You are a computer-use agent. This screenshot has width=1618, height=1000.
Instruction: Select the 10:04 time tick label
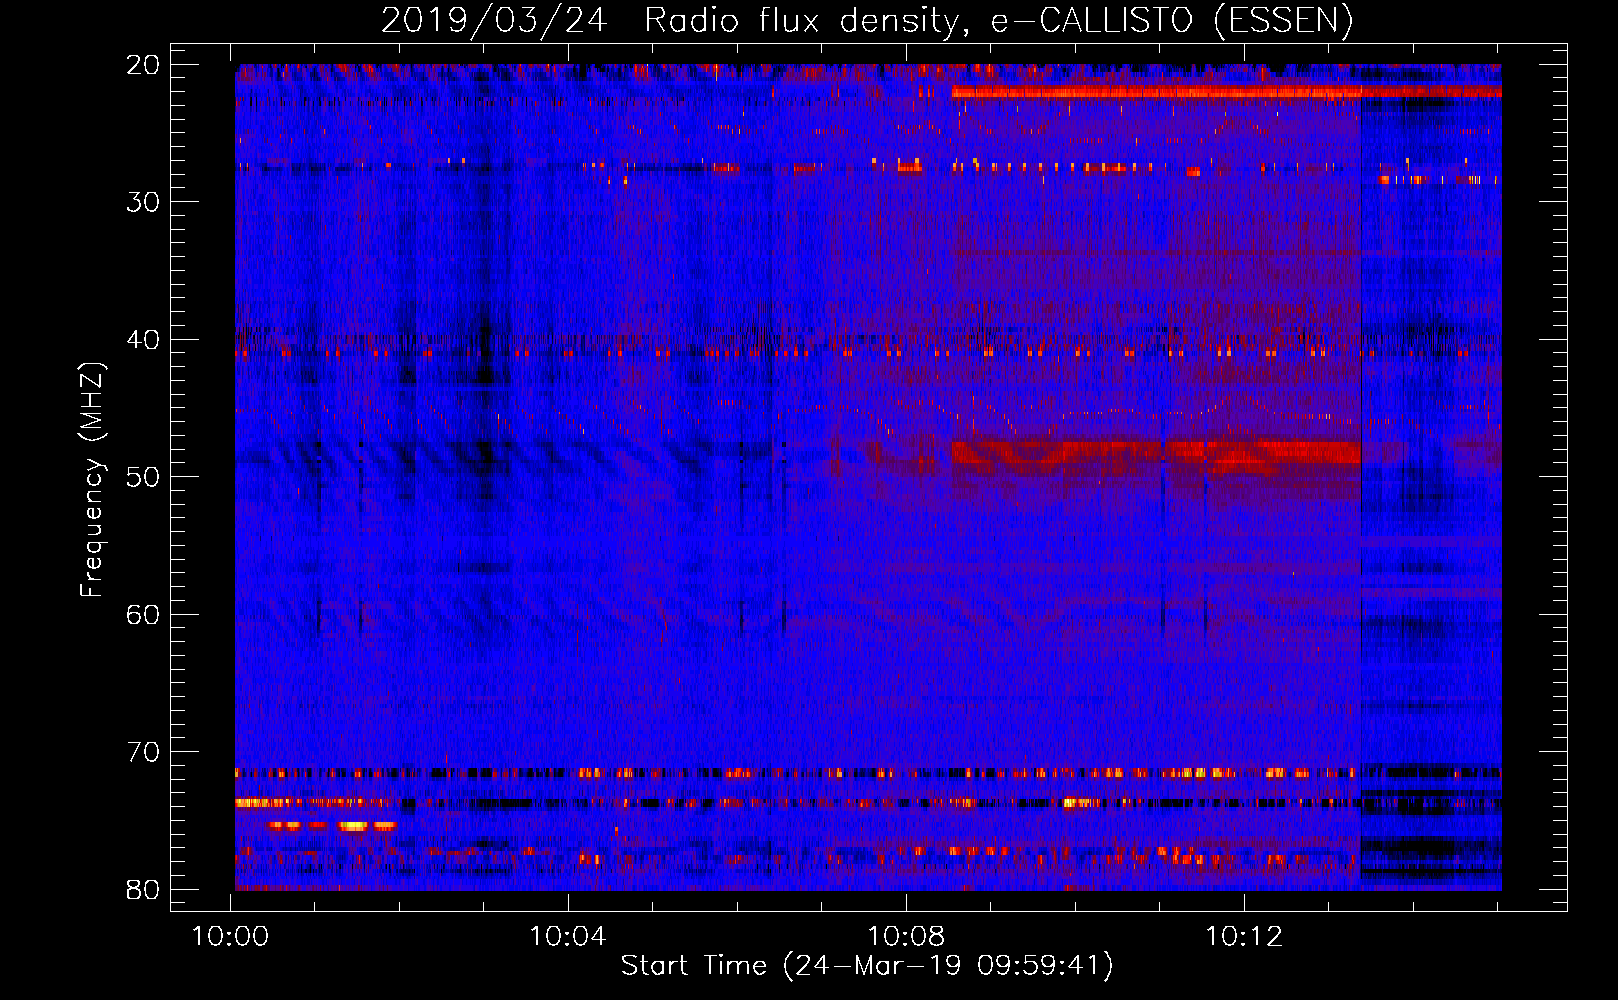[x=568, y=937]
